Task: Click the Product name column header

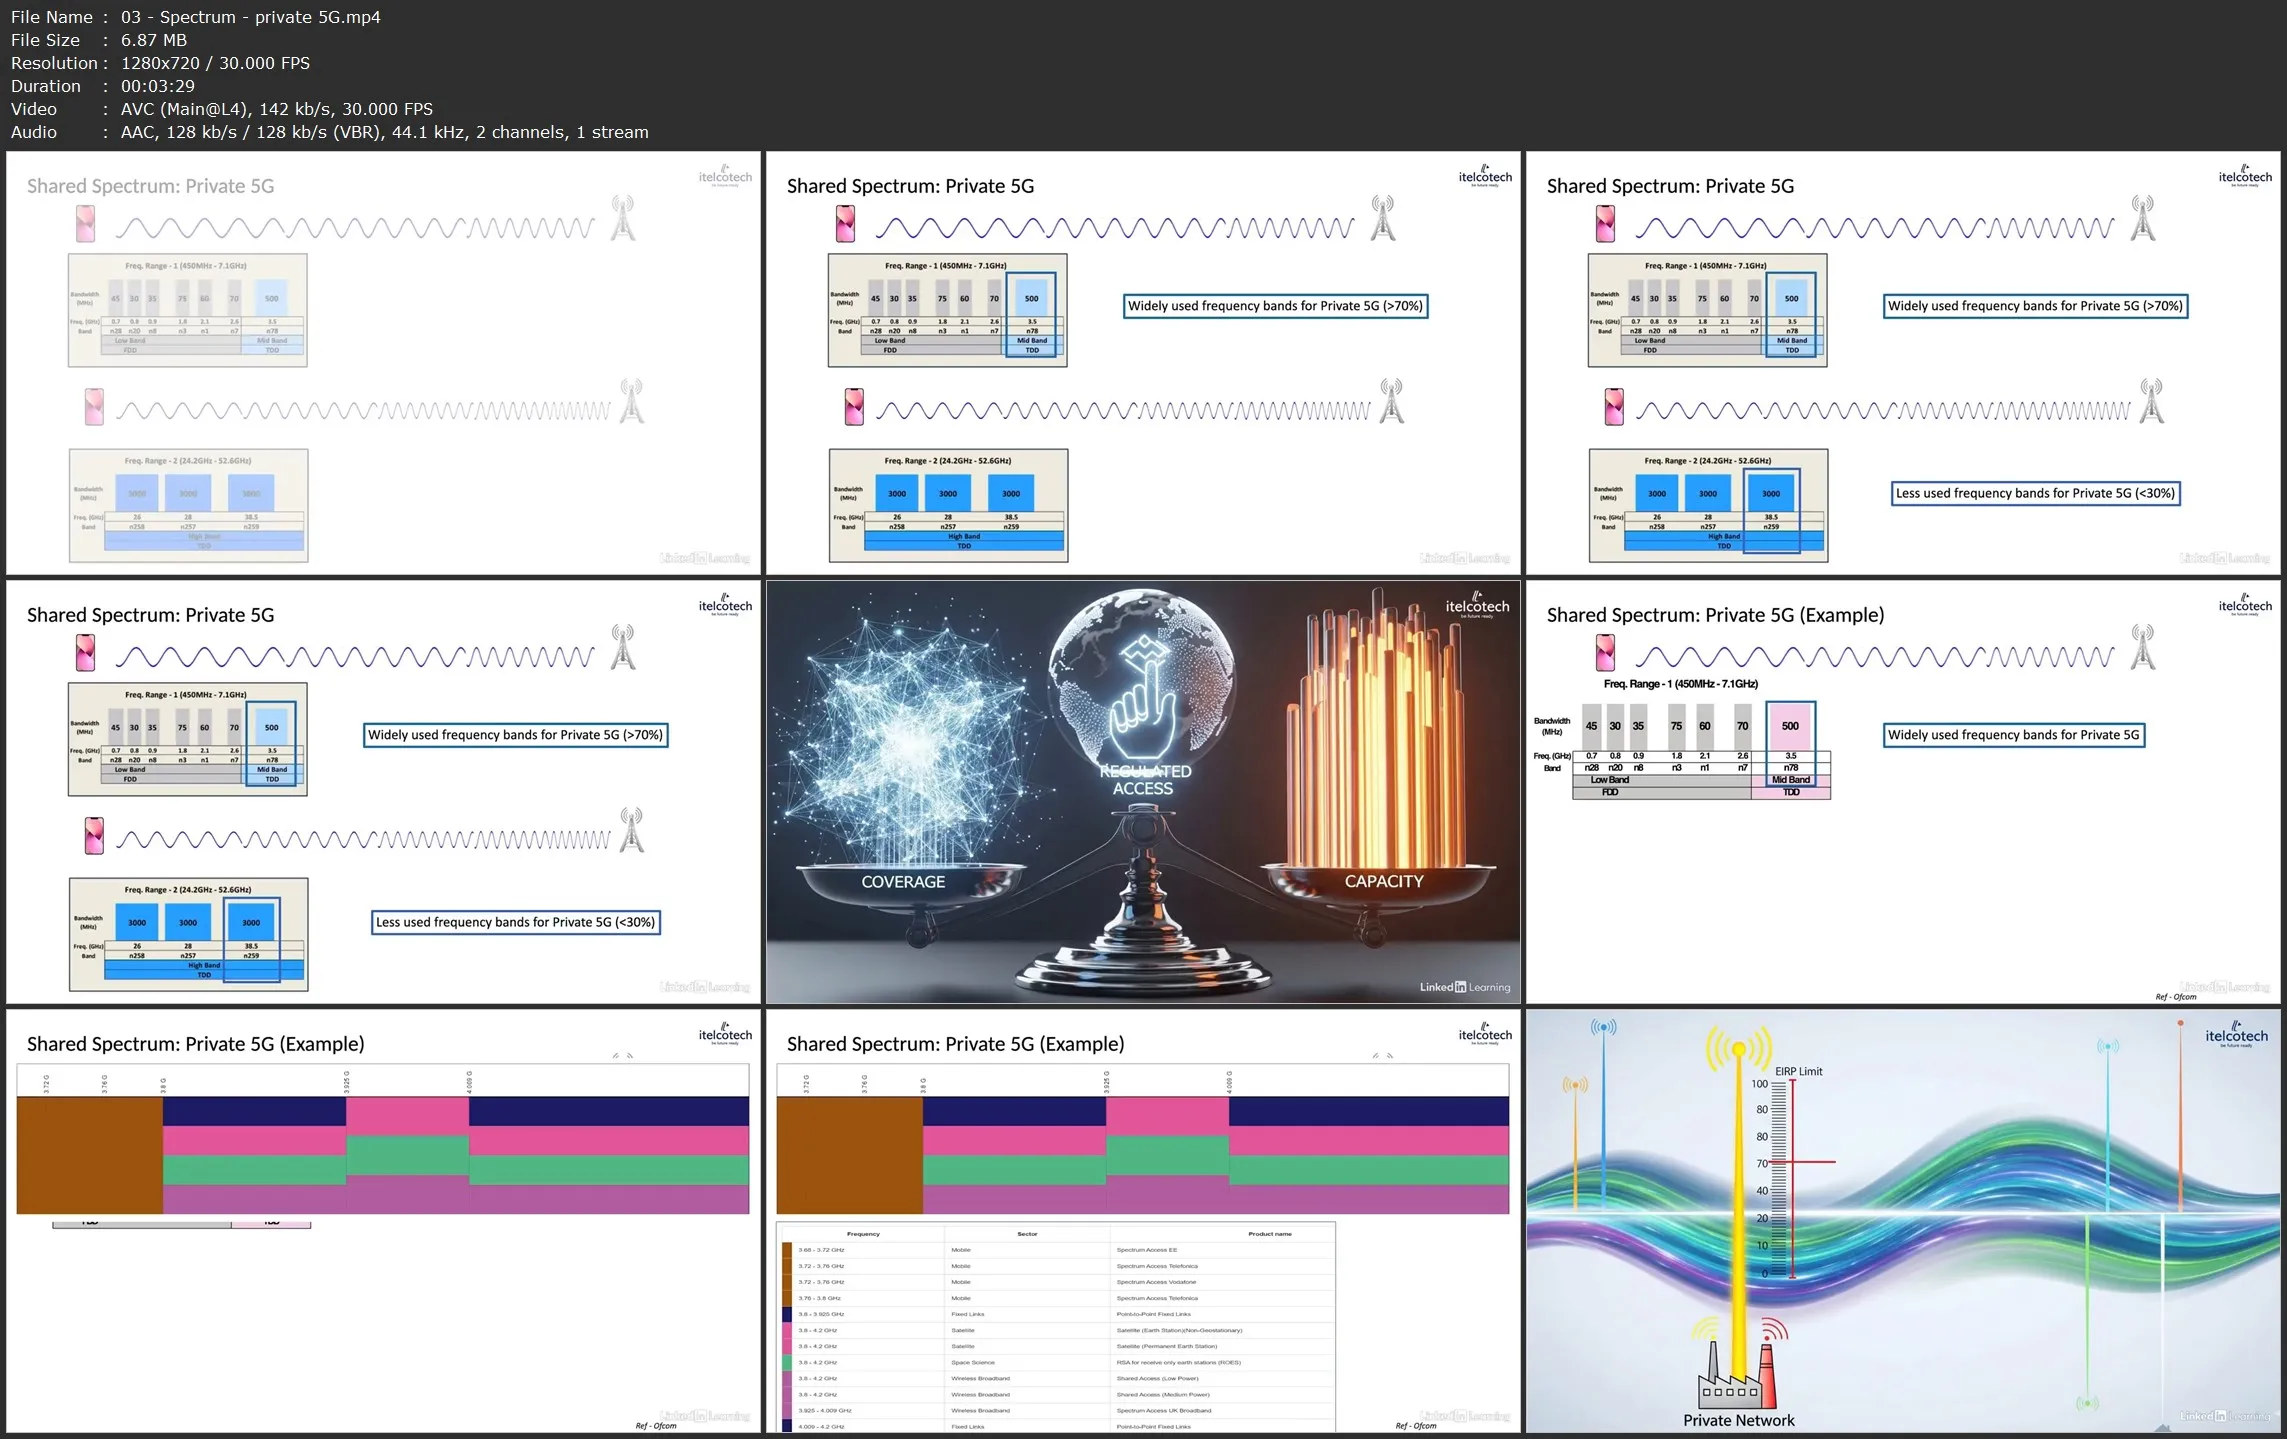Action: click(x=1269, y=1234)
